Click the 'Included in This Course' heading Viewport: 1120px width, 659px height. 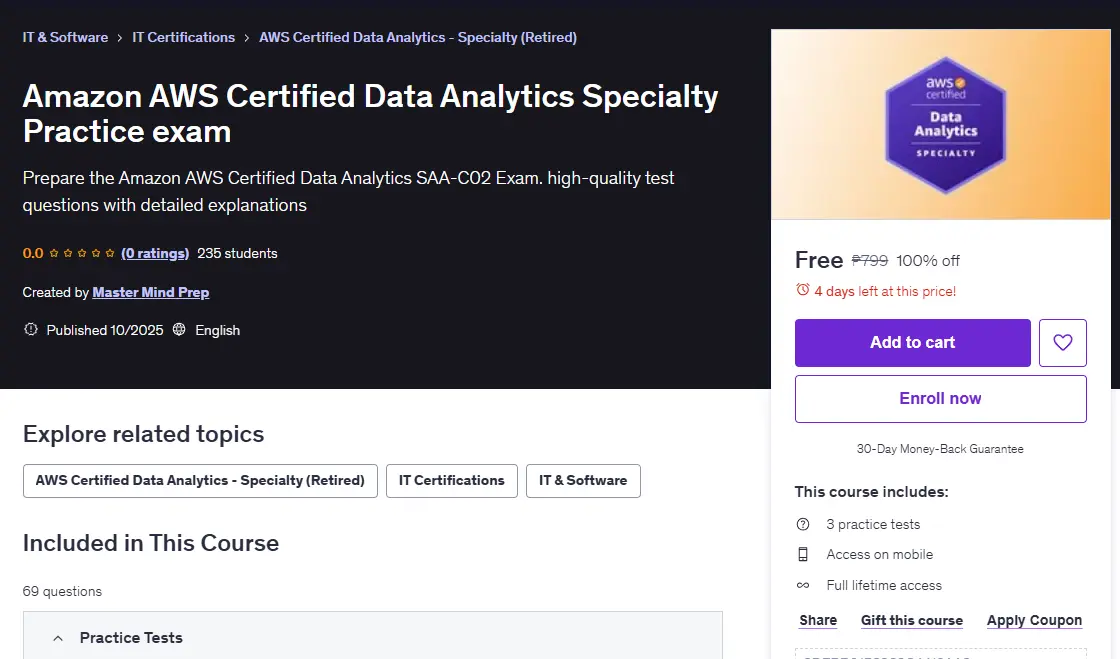[151, 543]
